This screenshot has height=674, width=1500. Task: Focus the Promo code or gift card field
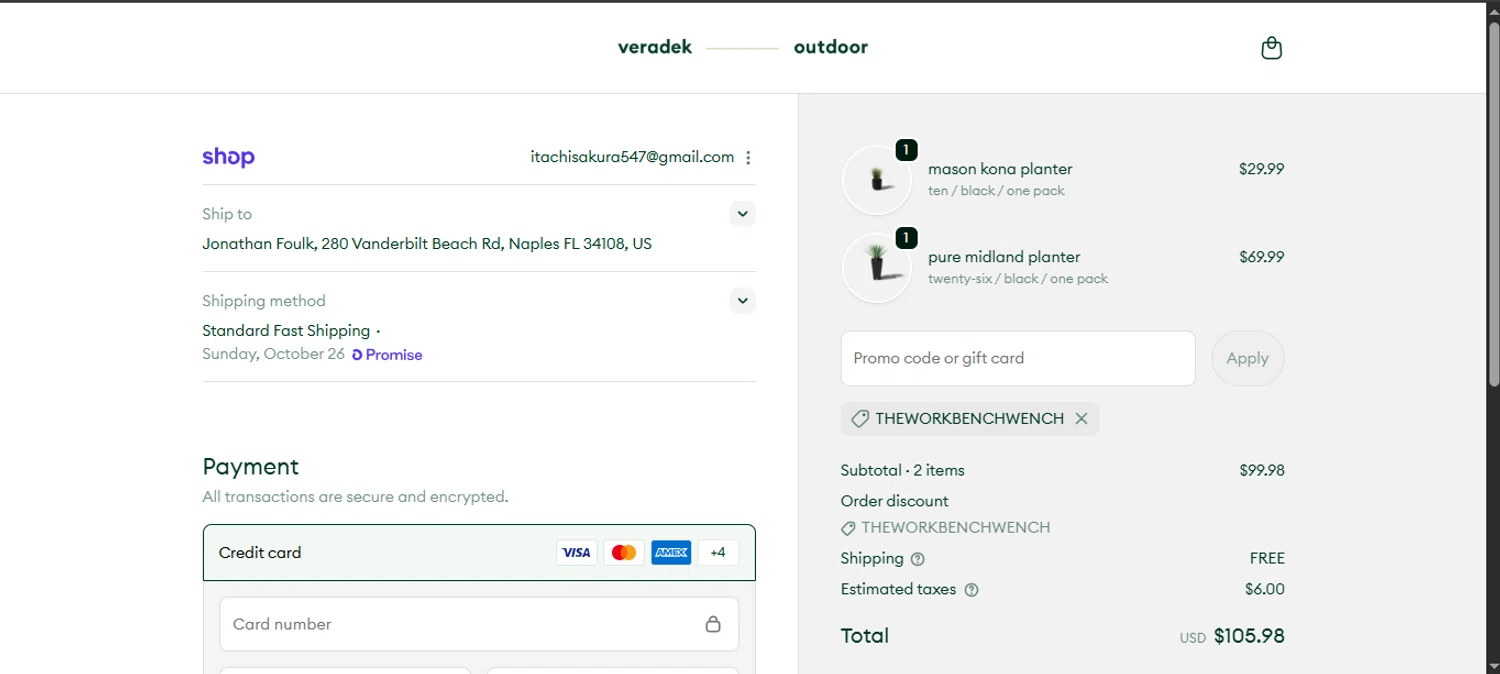(1018, 358)
